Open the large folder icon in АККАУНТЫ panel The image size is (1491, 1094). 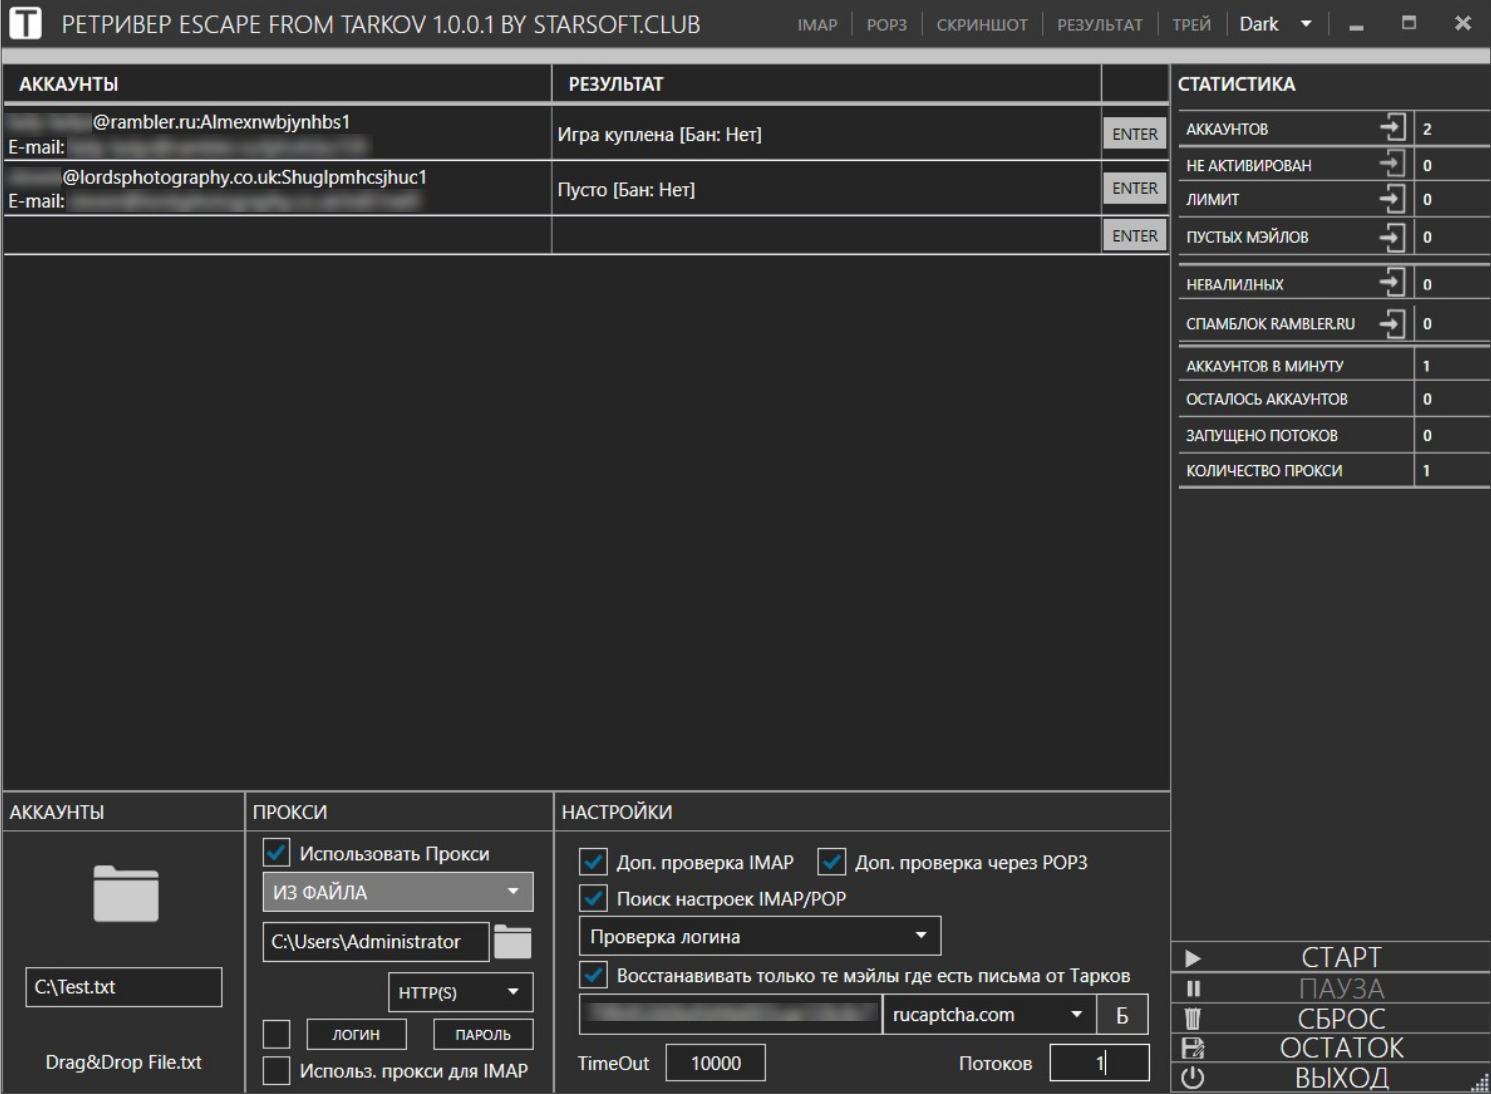(125, 893)
